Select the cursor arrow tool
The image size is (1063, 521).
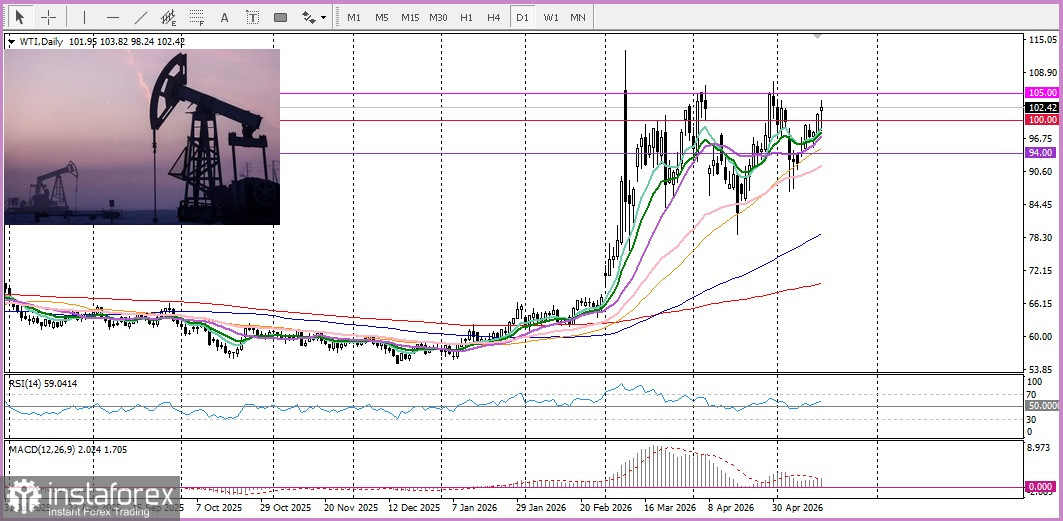19,17
